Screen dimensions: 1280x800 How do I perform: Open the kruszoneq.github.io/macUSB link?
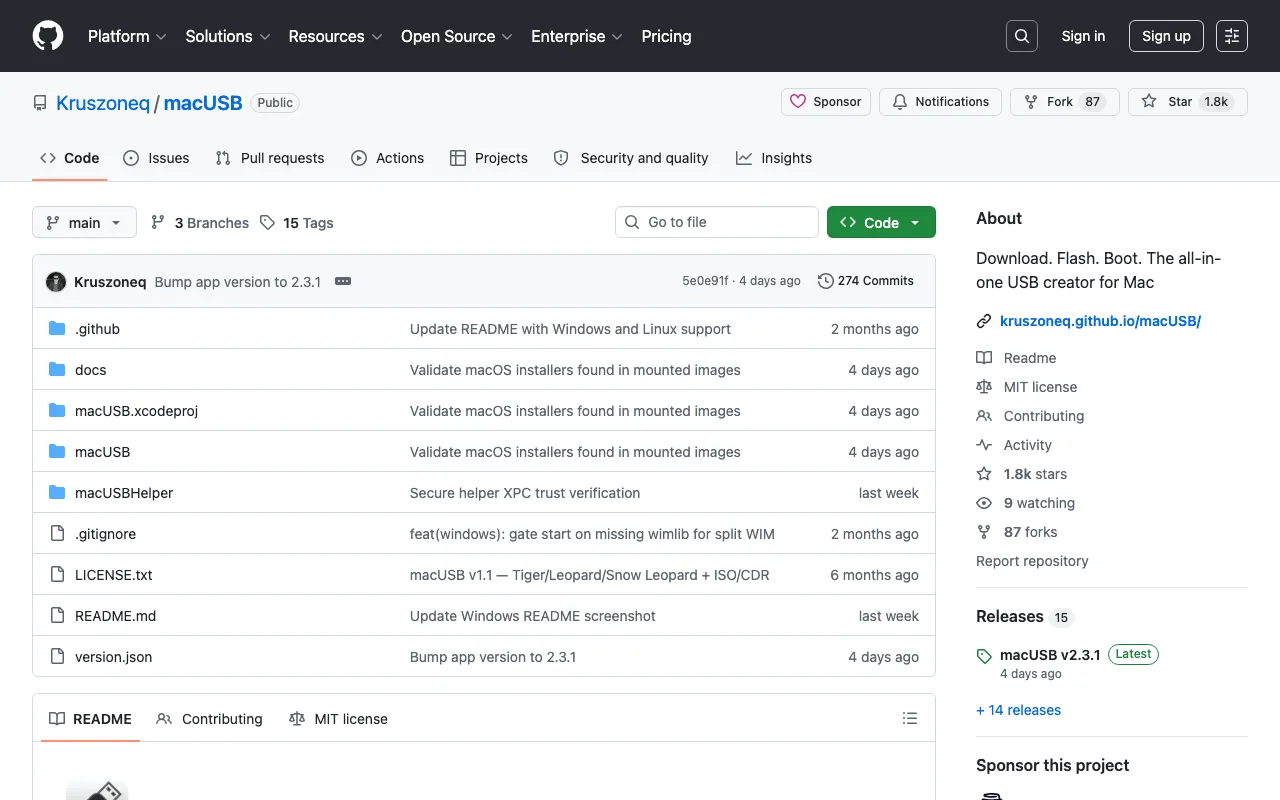click(x=1100, y=321)
